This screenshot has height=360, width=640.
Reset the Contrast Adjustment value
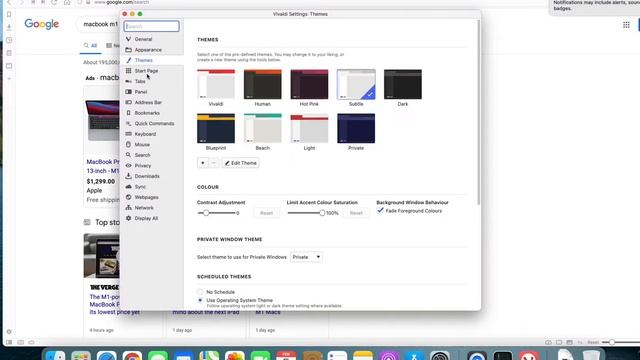pyautogui.click(x=267, y=213)
